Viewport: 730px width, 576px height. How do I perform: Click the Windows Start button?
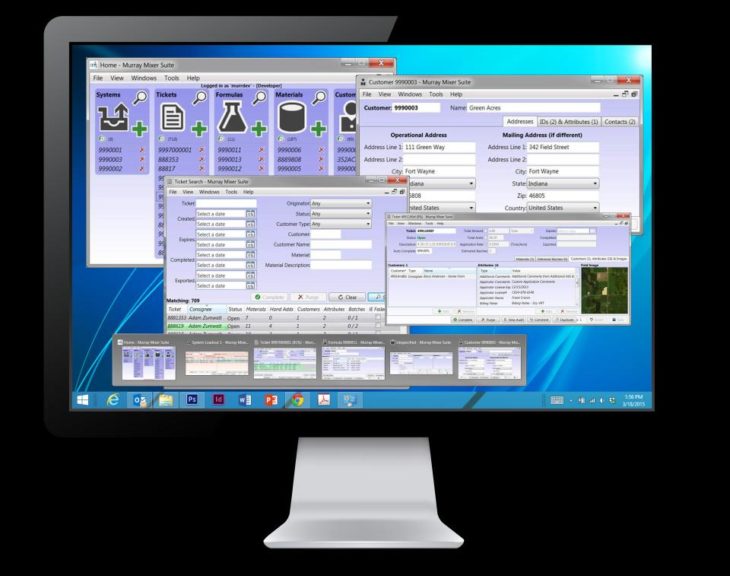[x=83, y=400]
